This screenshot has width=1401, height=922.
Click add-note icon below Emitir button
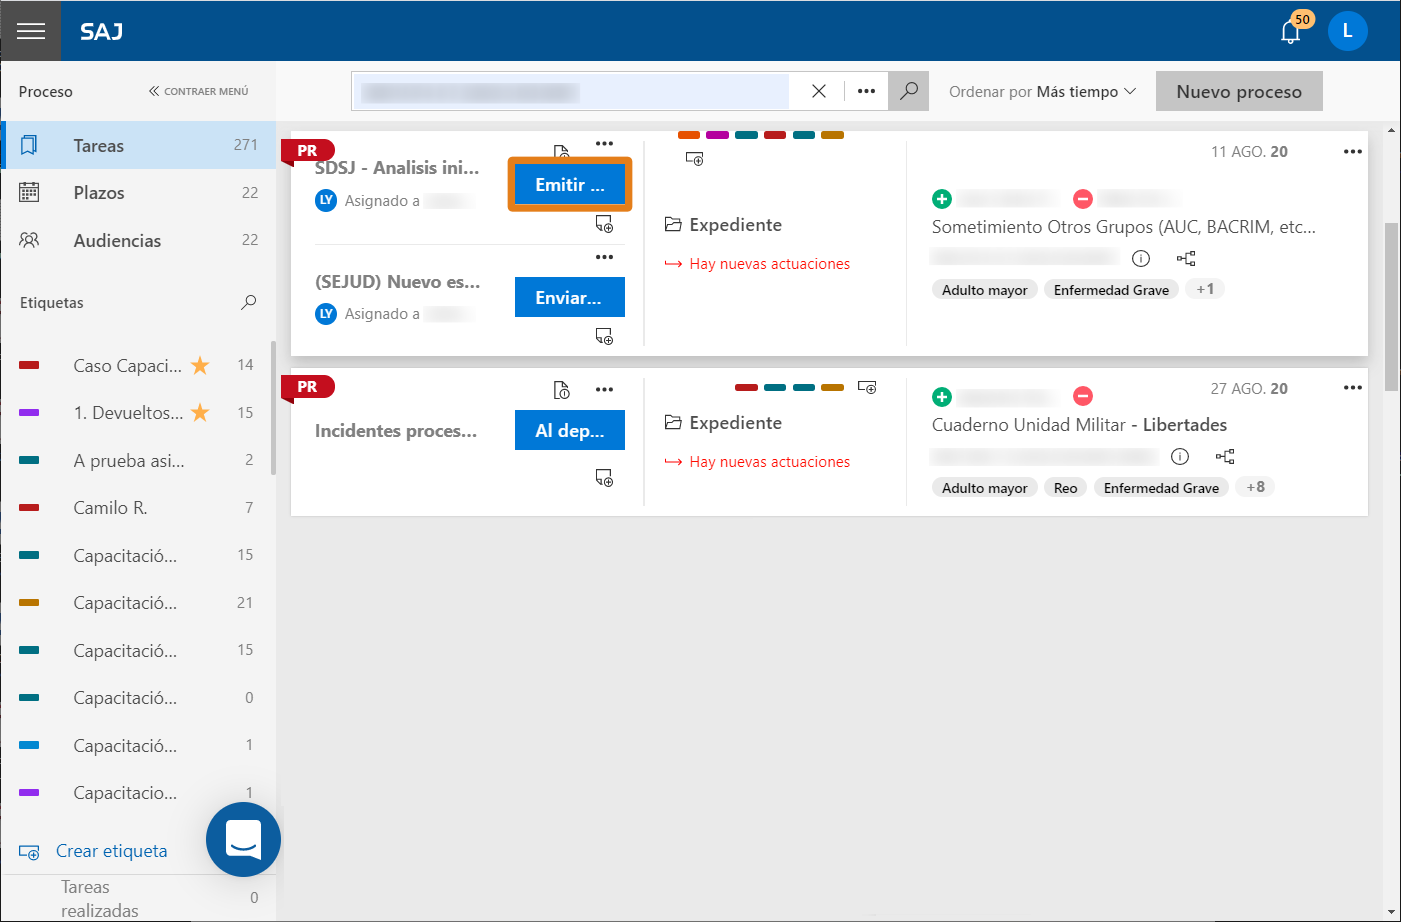click(604, 224)
